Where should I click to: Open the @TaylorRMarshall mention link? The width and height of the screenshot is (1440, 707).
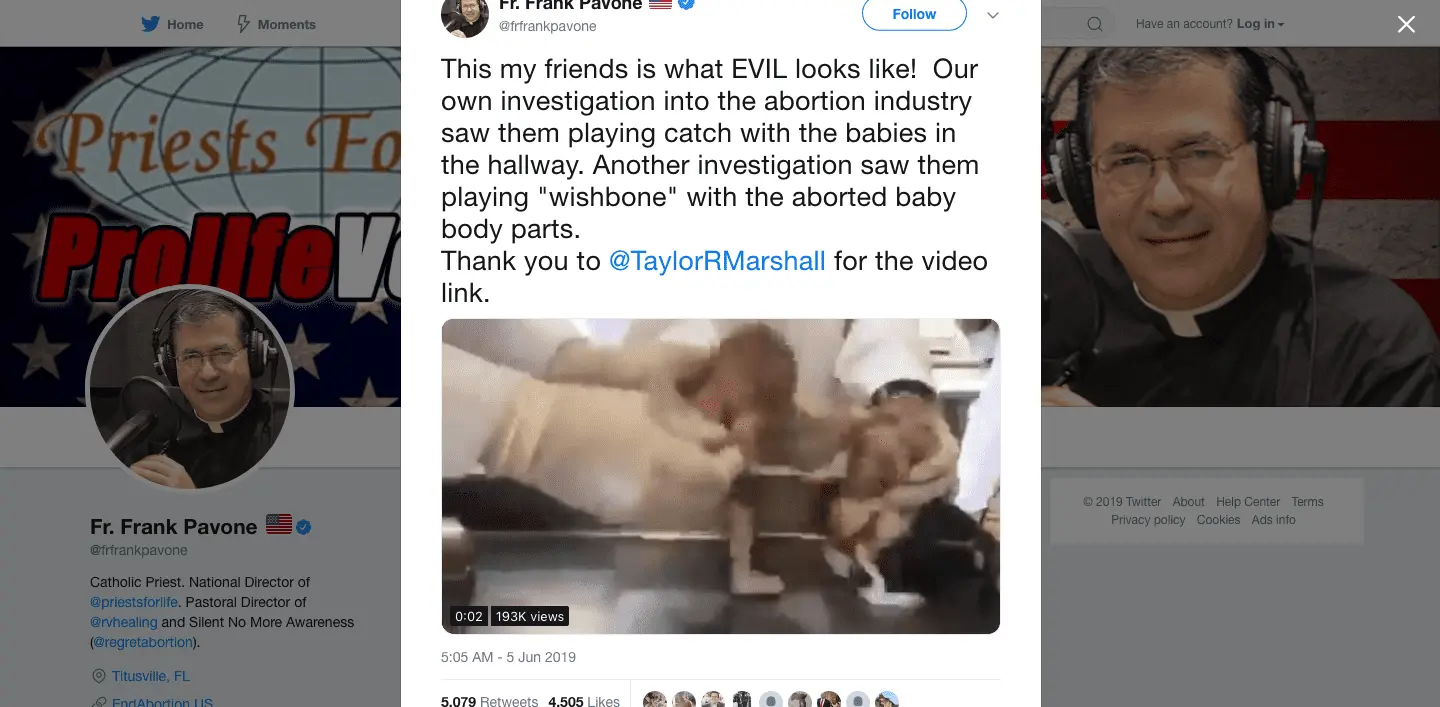[x=717, y=261]
